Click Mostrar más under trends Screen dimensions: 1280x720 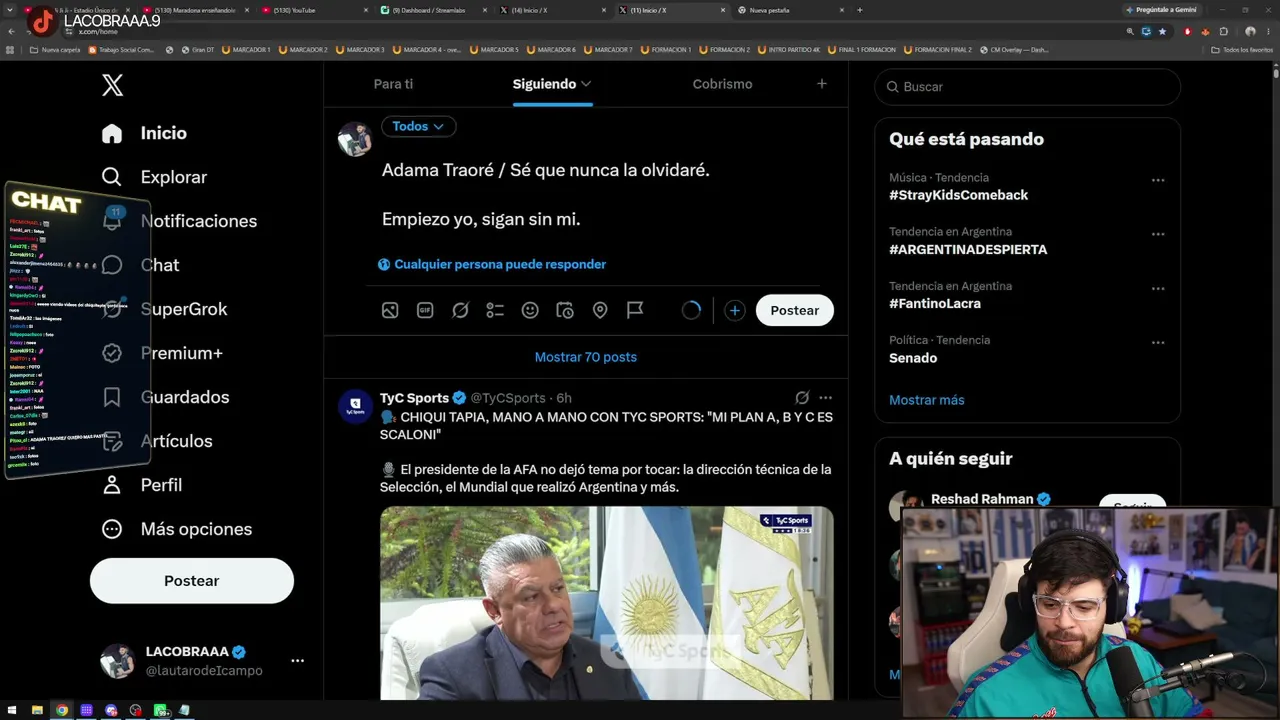click(x=927, y=400)
